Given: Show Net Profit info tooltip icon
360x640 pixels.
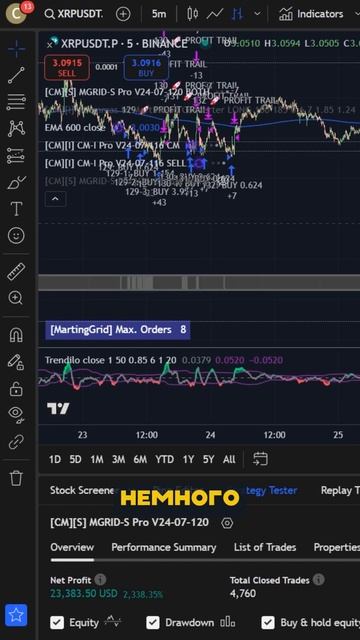Looking at the screenshot, I should (x=100, y=580).
